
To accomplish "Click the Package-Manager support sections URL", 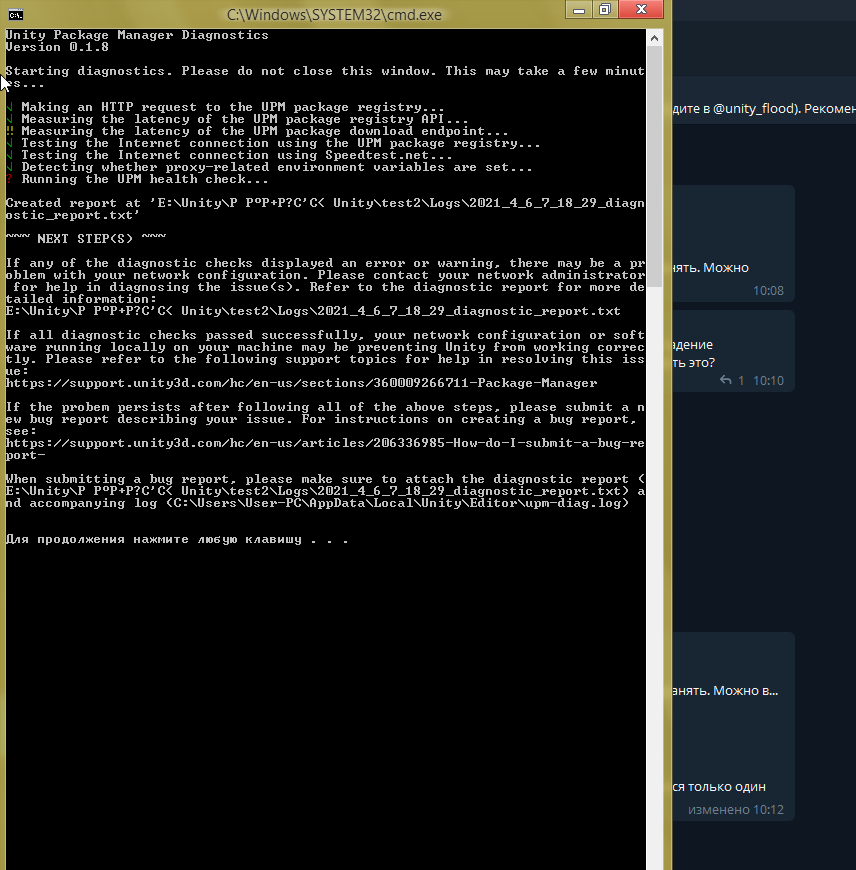I will tap(301, 383).
